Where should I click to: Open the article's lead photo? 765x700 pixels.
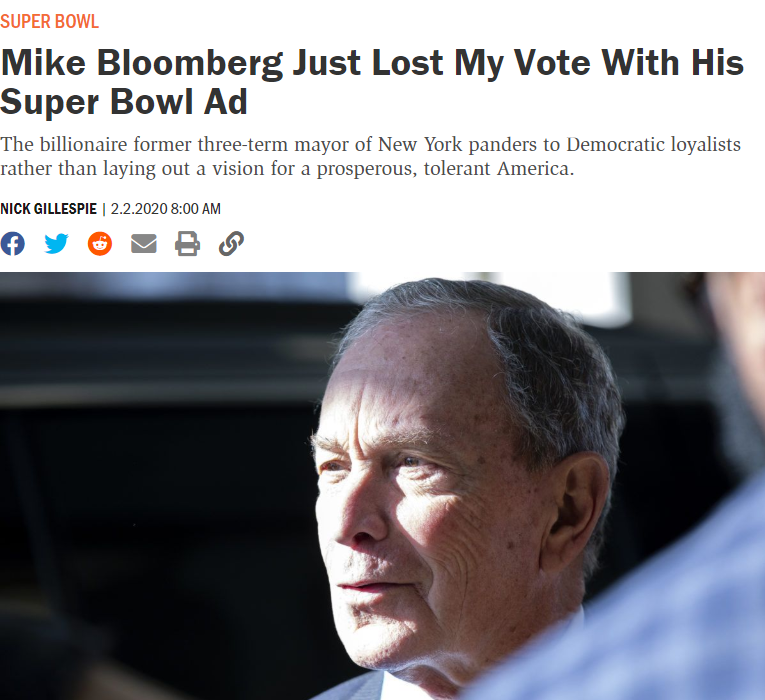pyautogui.click(x=382, y=486)
